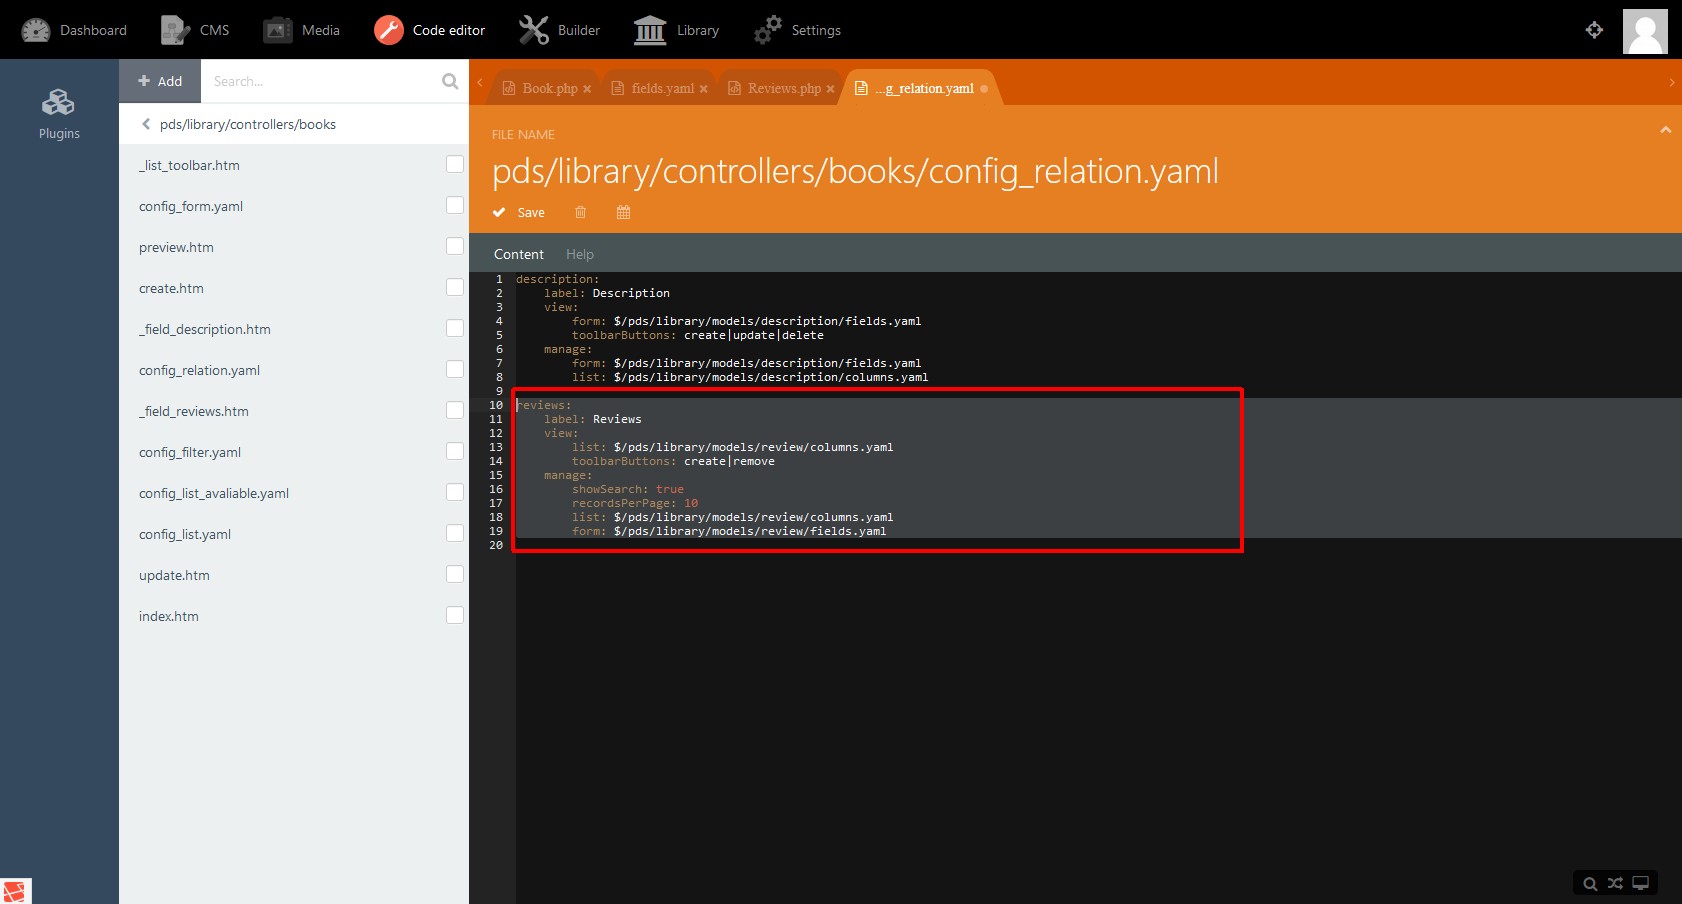
Task: Click the fullscreen monitor icon at bottom right
Action: pos(1640,883)
